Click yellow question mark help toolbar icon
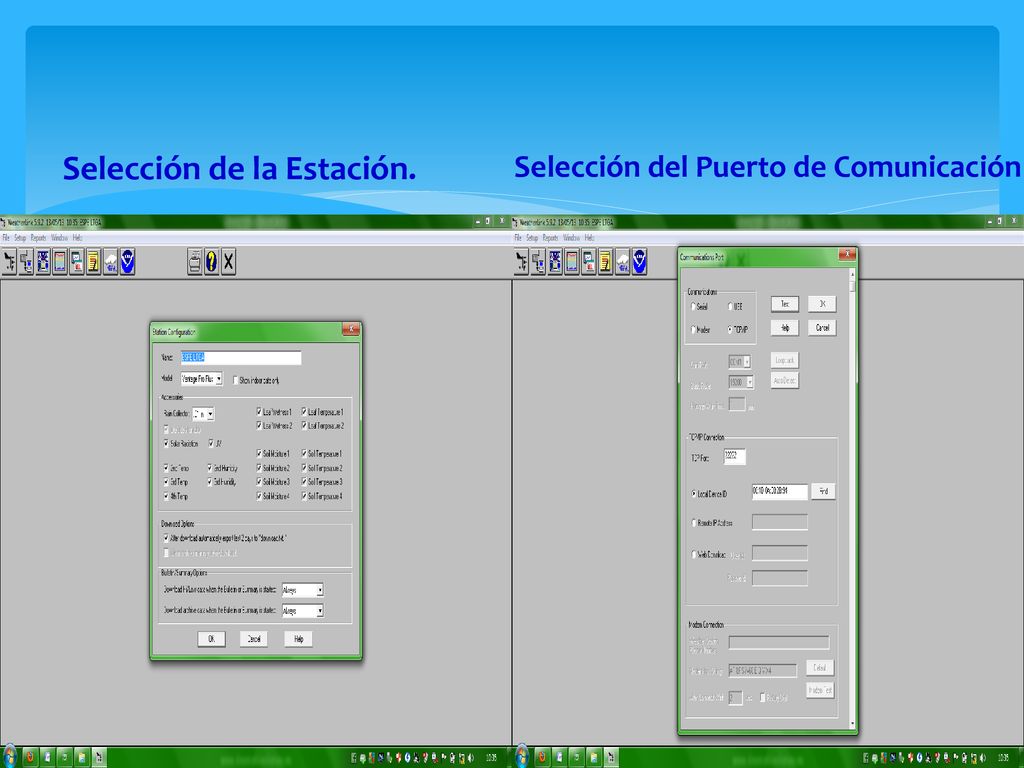Screen dimensions: 1024x768 tap(212, 262)
